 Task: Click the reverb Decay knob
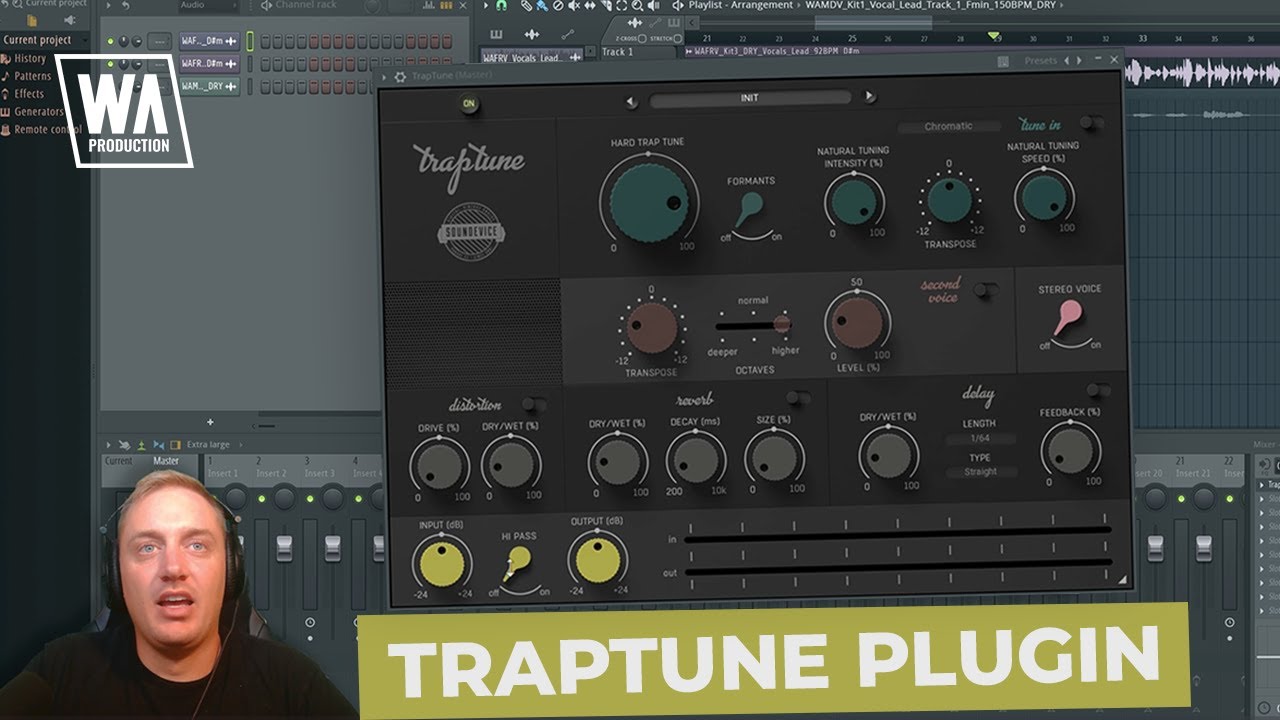tap(695, 458)
